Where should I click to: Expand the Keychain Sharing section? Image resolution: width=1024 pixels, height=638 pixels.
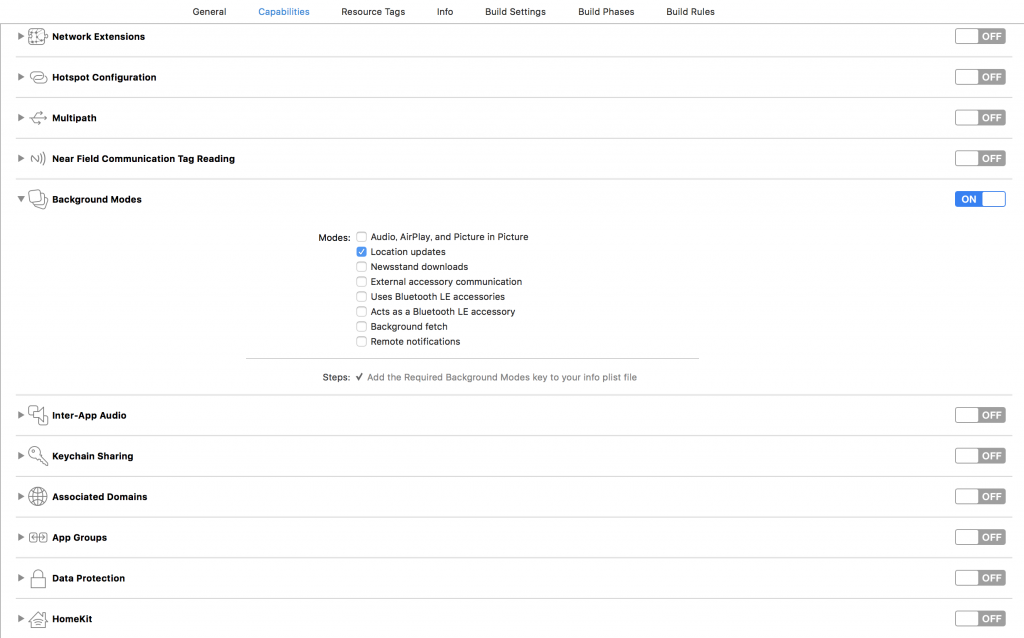click(x=20, y=455)
